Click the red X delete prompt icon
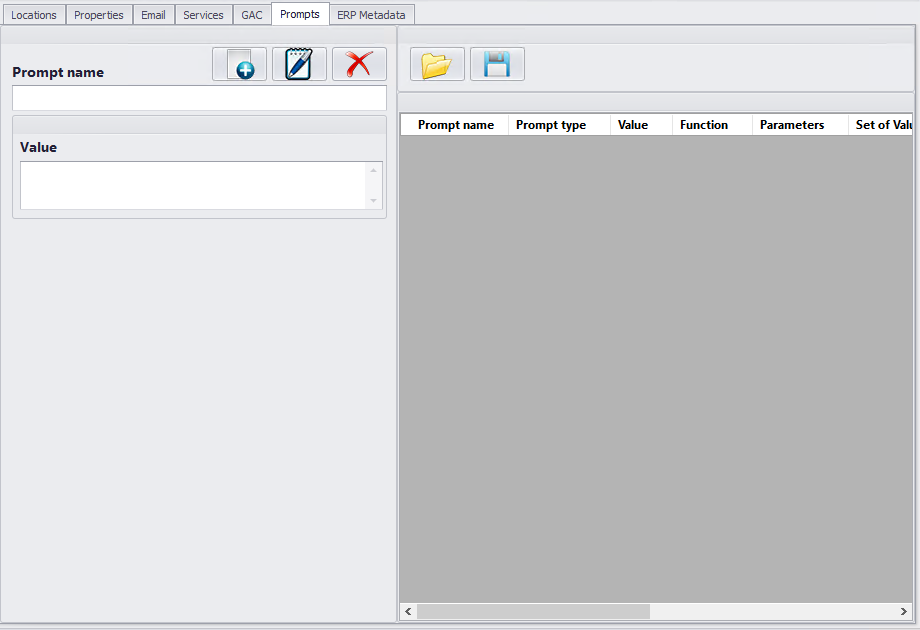Screen dimensions: 920x630 359,64
